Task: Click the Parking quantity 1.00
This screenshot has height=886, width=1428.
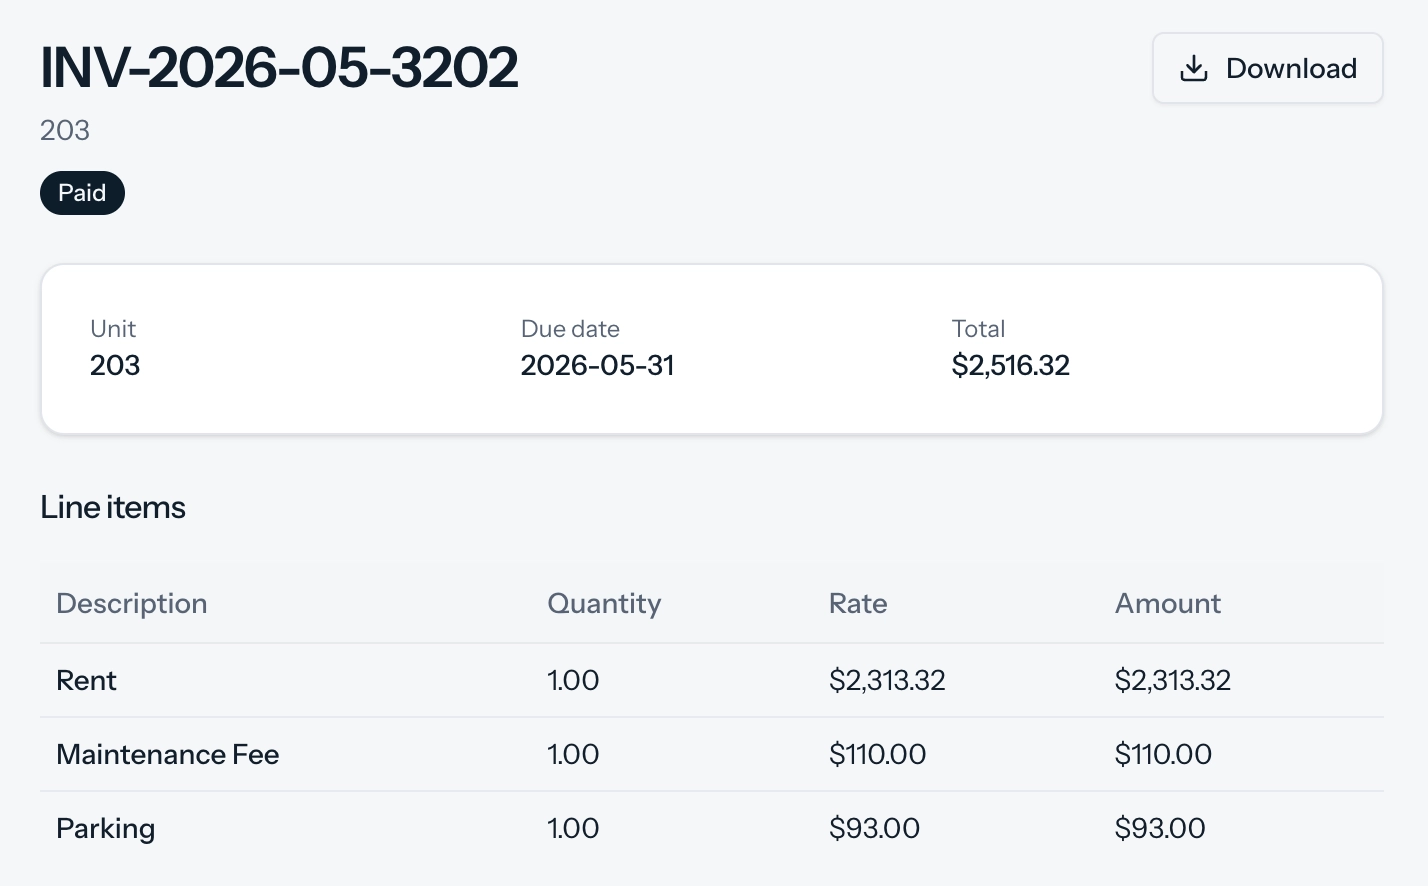Action: pyautogui.click(x=573, y=828)
